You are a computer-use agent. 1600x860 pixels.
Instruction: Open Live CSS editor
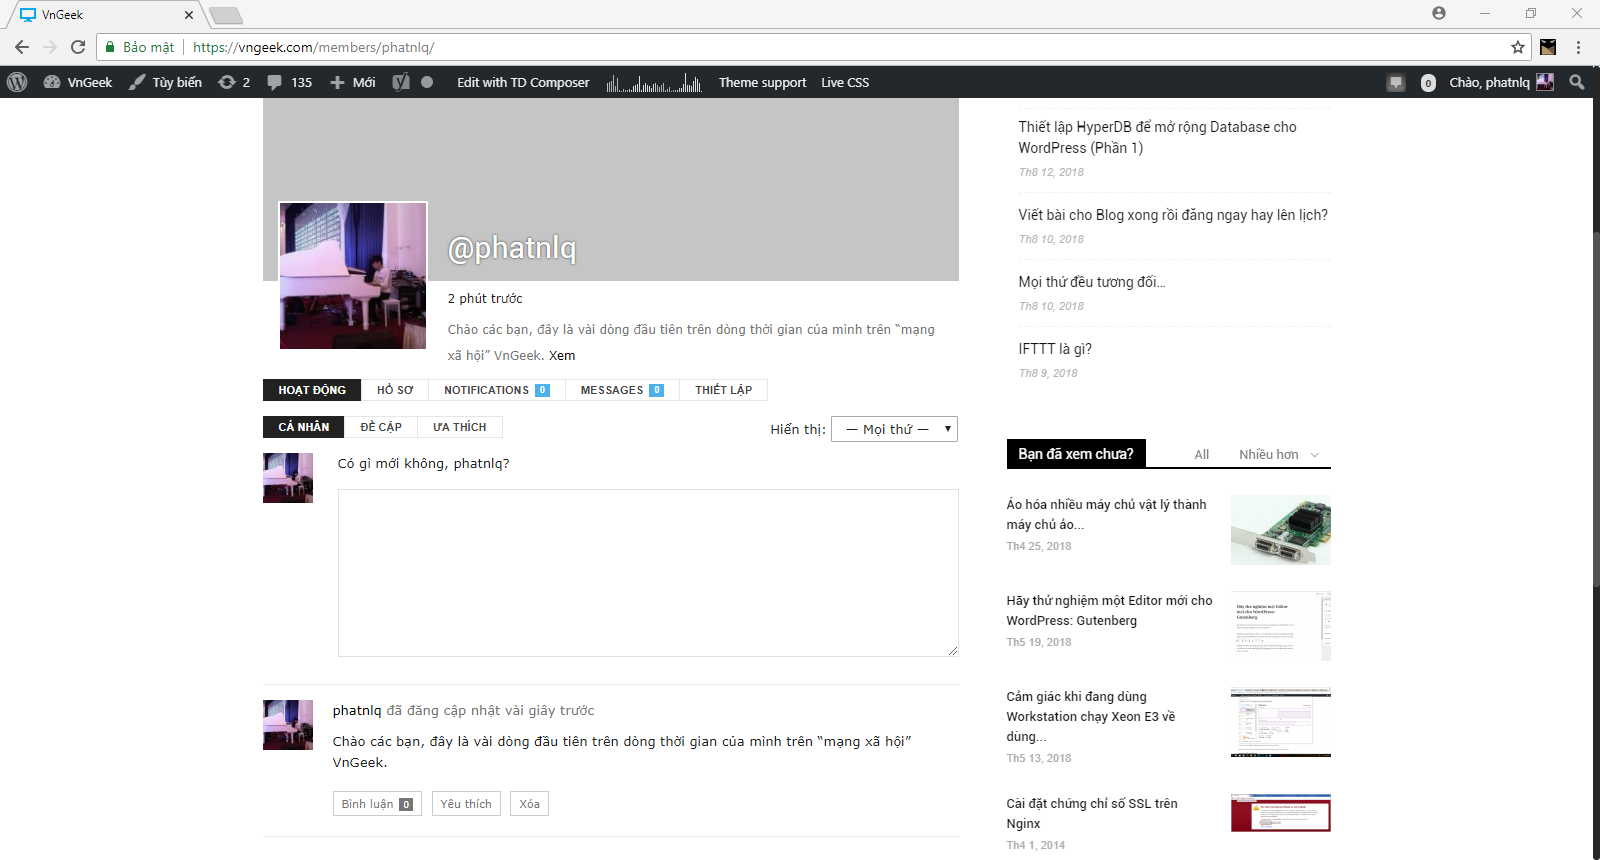tap(845, 82)
